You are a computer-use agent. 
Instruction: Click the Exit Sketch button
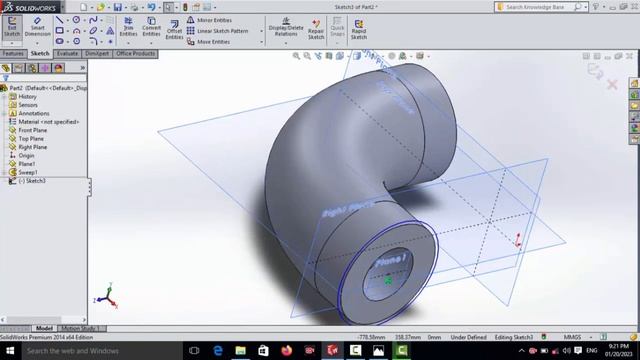click(12, 27)
